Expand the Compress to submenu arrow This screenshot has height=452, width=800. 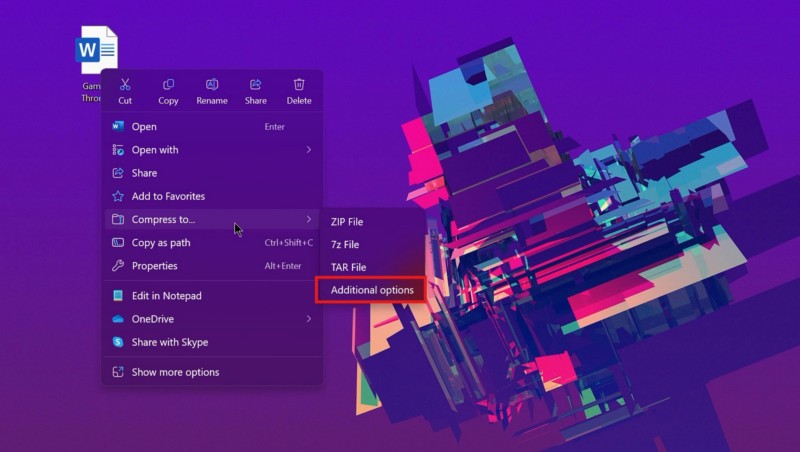coord(309,219)
